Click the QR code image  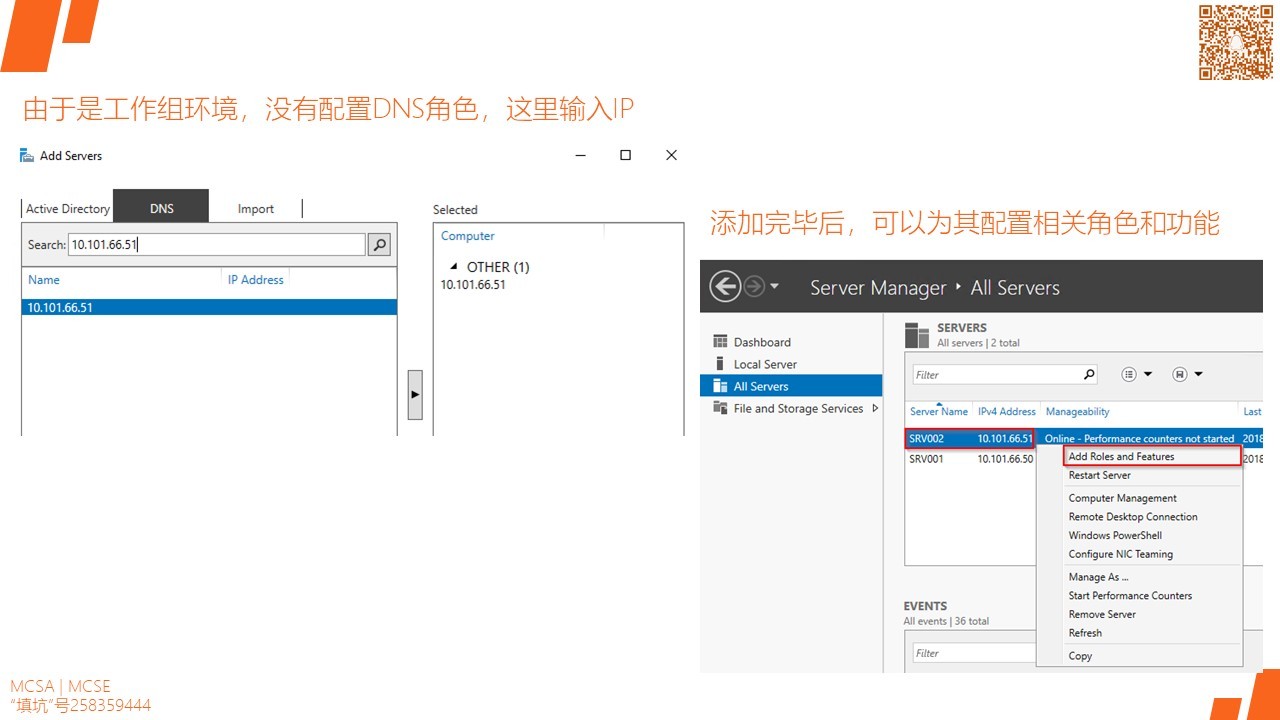pyautogui.click(x=1236, y=42)
